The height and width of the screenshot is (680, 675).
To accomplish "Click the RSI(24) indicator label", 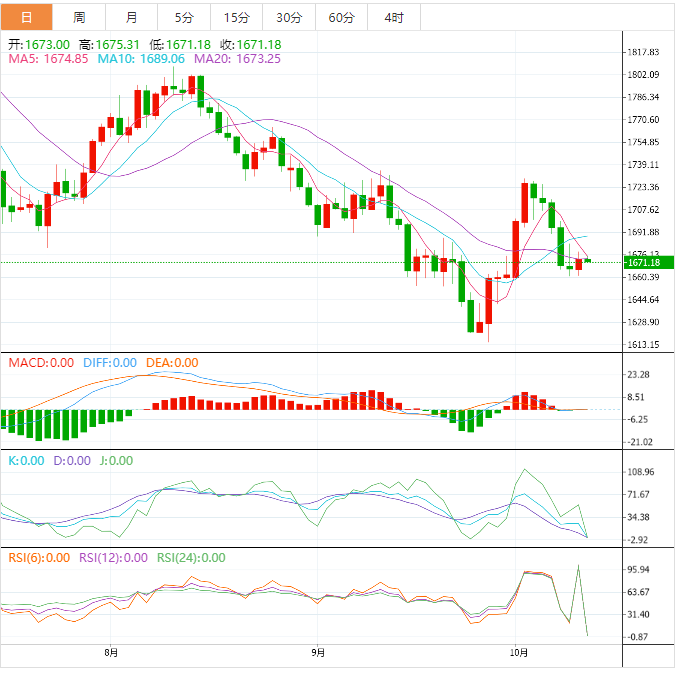I will tap(191, 558).
